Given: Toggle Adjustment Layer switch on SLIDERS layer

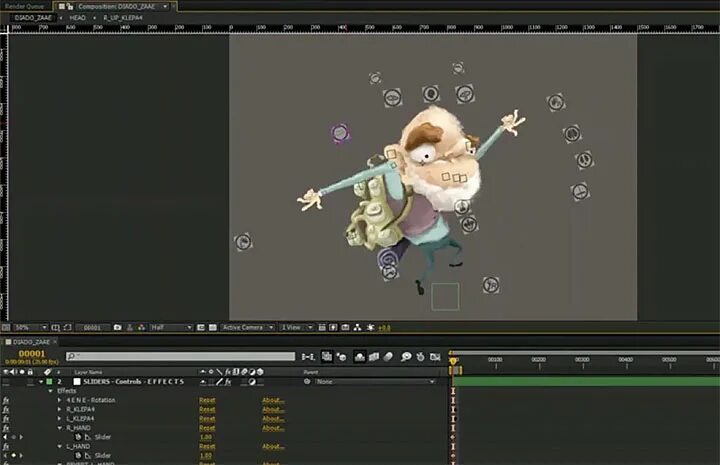Looking at the screenshot, I should click(252, 381).
